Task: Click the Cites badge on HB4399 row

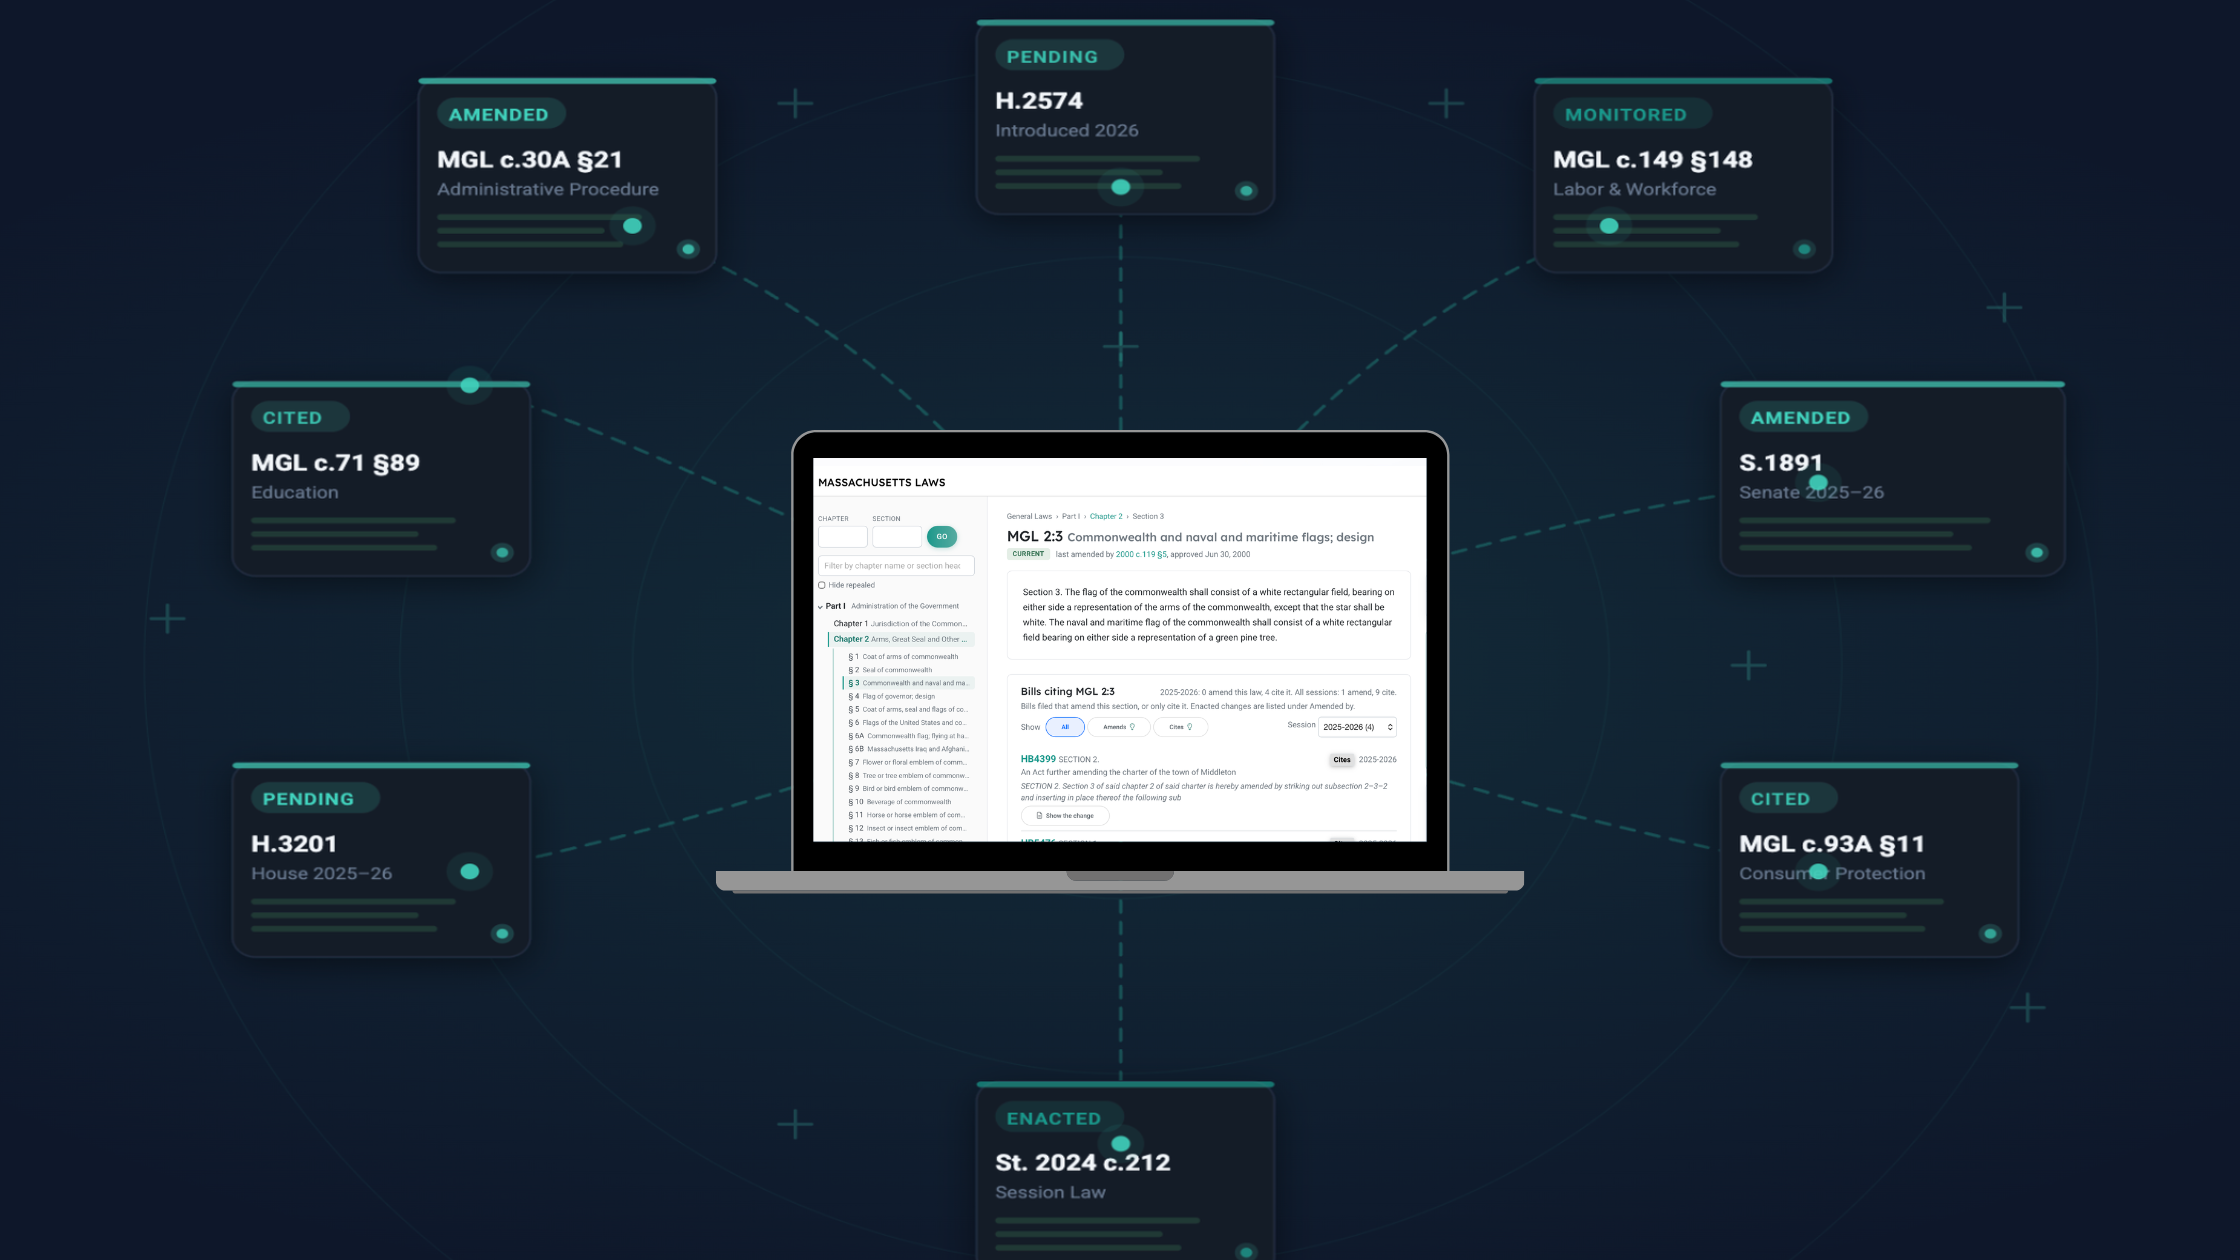Action: pyautogui.click(x=1342, y=760)
